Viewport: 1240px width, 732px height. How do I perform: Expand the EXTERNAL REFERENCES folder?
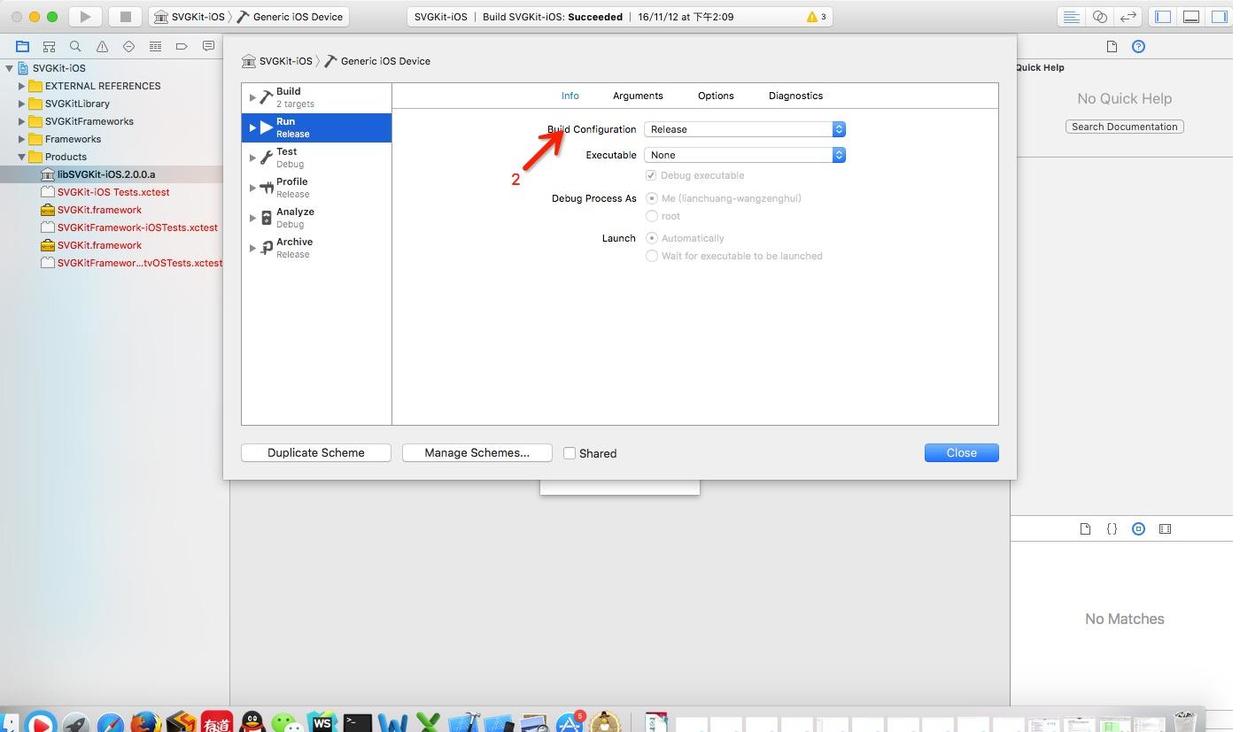pos(21,86)
